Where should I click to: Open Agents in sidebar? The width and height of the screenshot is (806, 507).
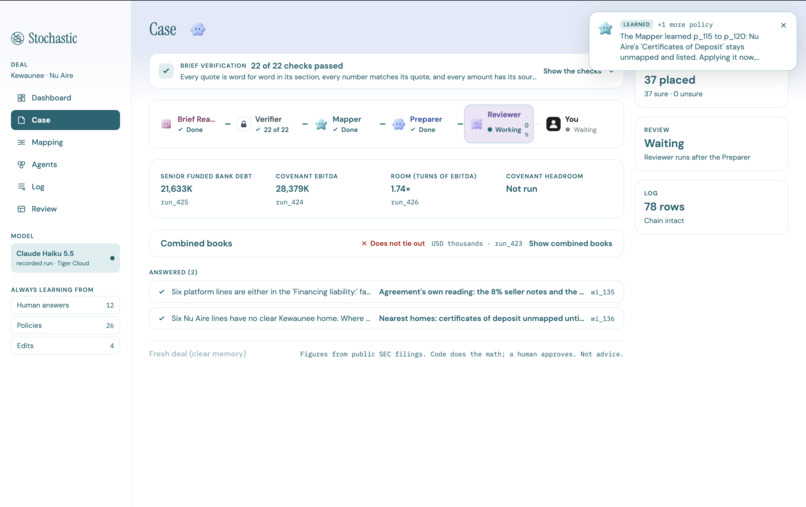tap(65, 165)
